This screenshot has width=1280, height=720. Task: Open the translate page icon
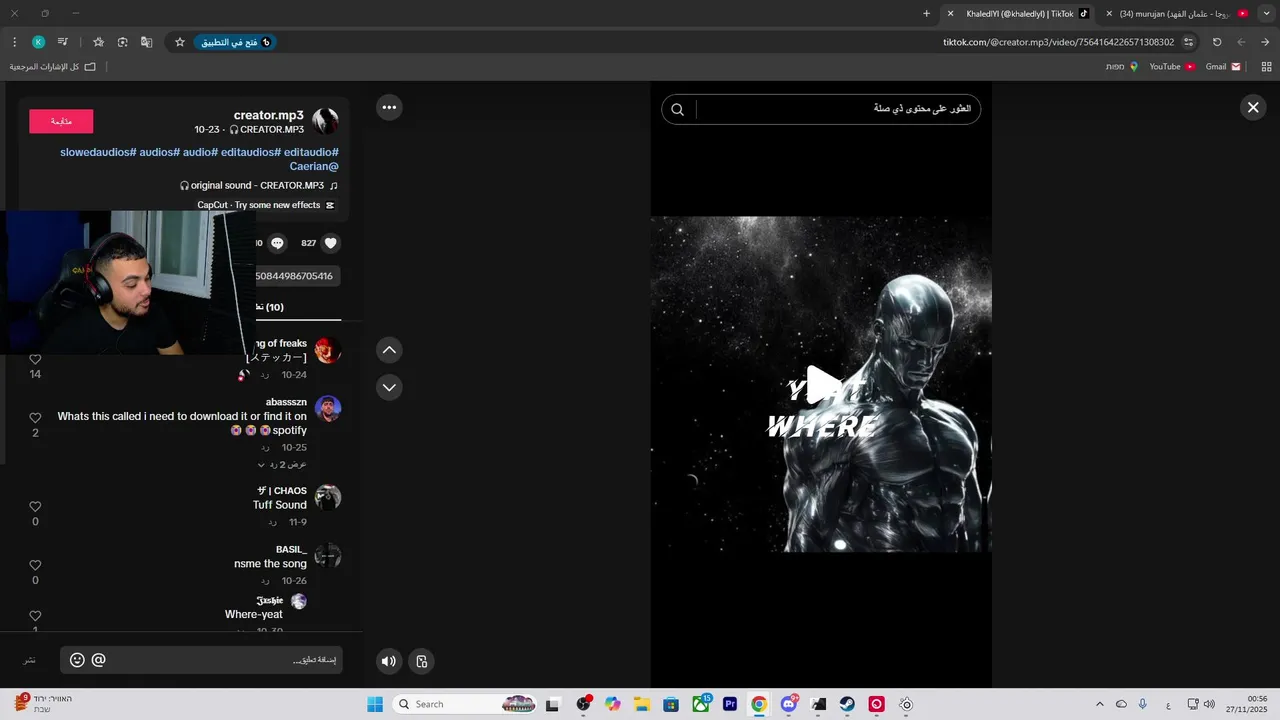146,42
